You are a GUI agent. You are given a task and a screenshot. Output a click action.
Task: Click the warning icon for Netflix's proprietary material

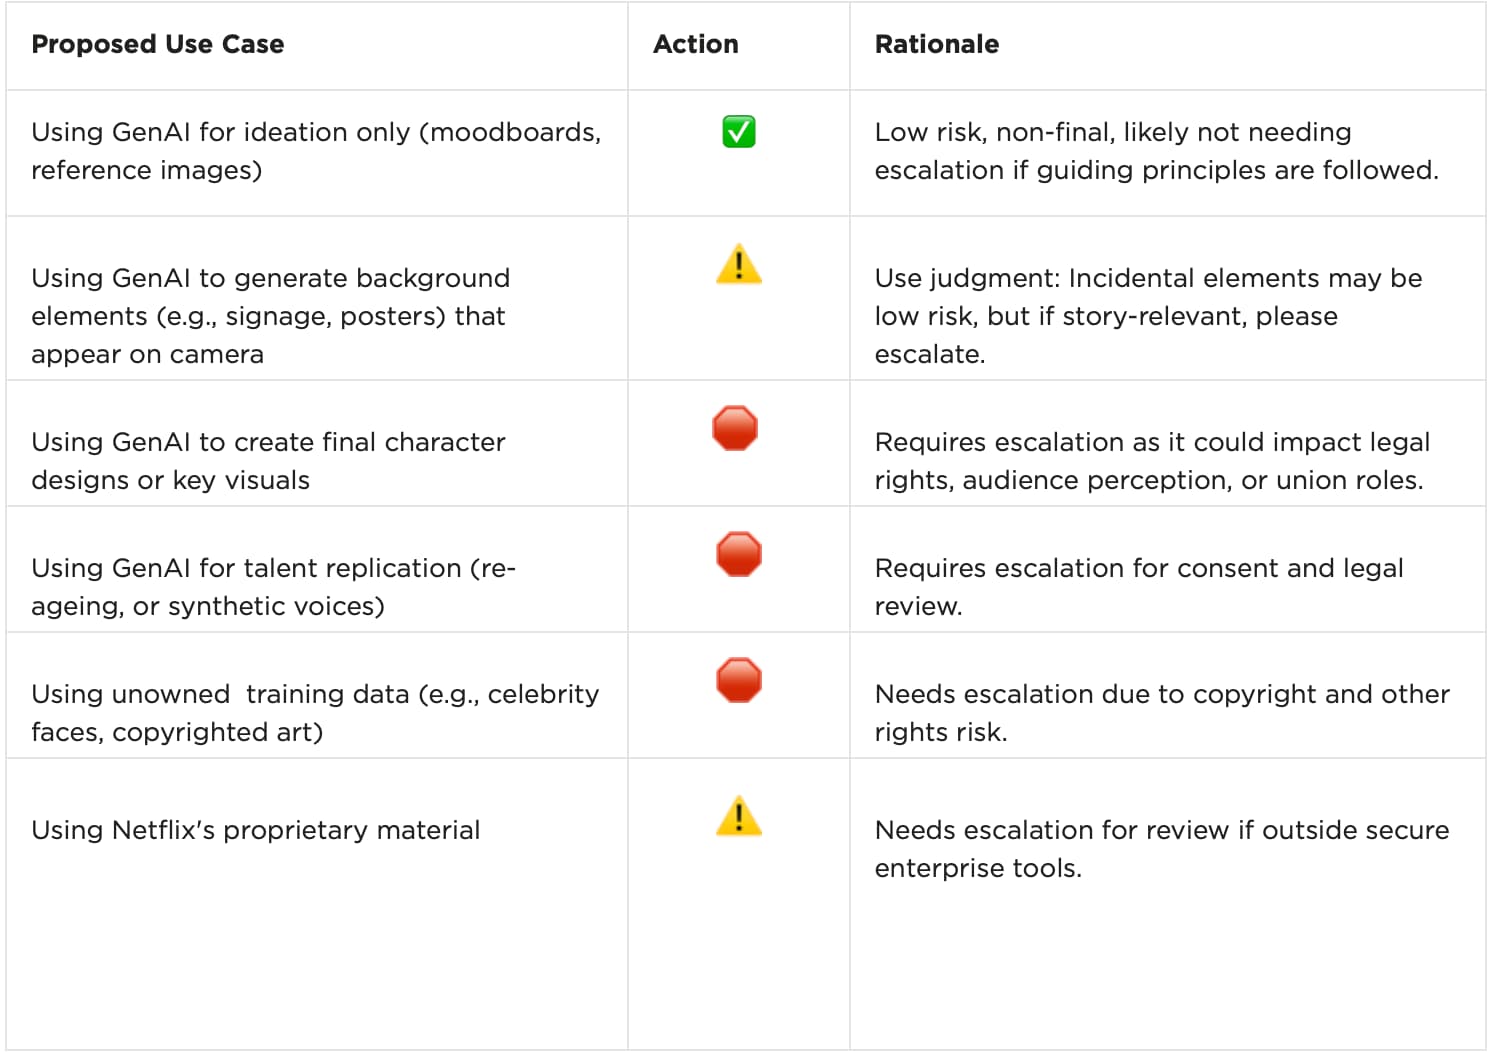(739, 816)
